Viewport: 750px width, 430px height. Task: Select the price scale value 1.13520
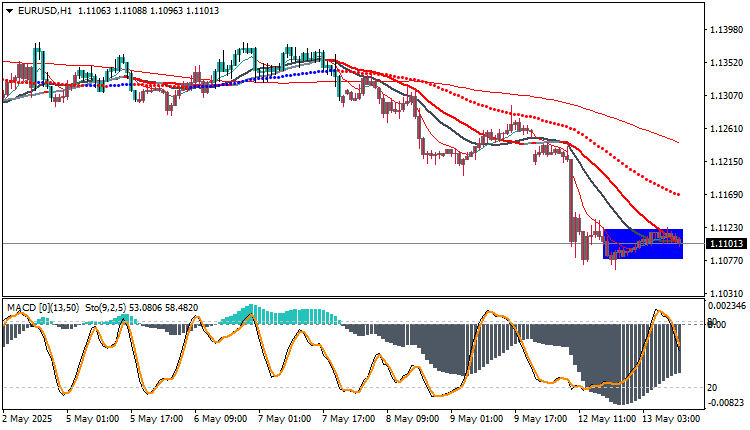coord(726,63)
